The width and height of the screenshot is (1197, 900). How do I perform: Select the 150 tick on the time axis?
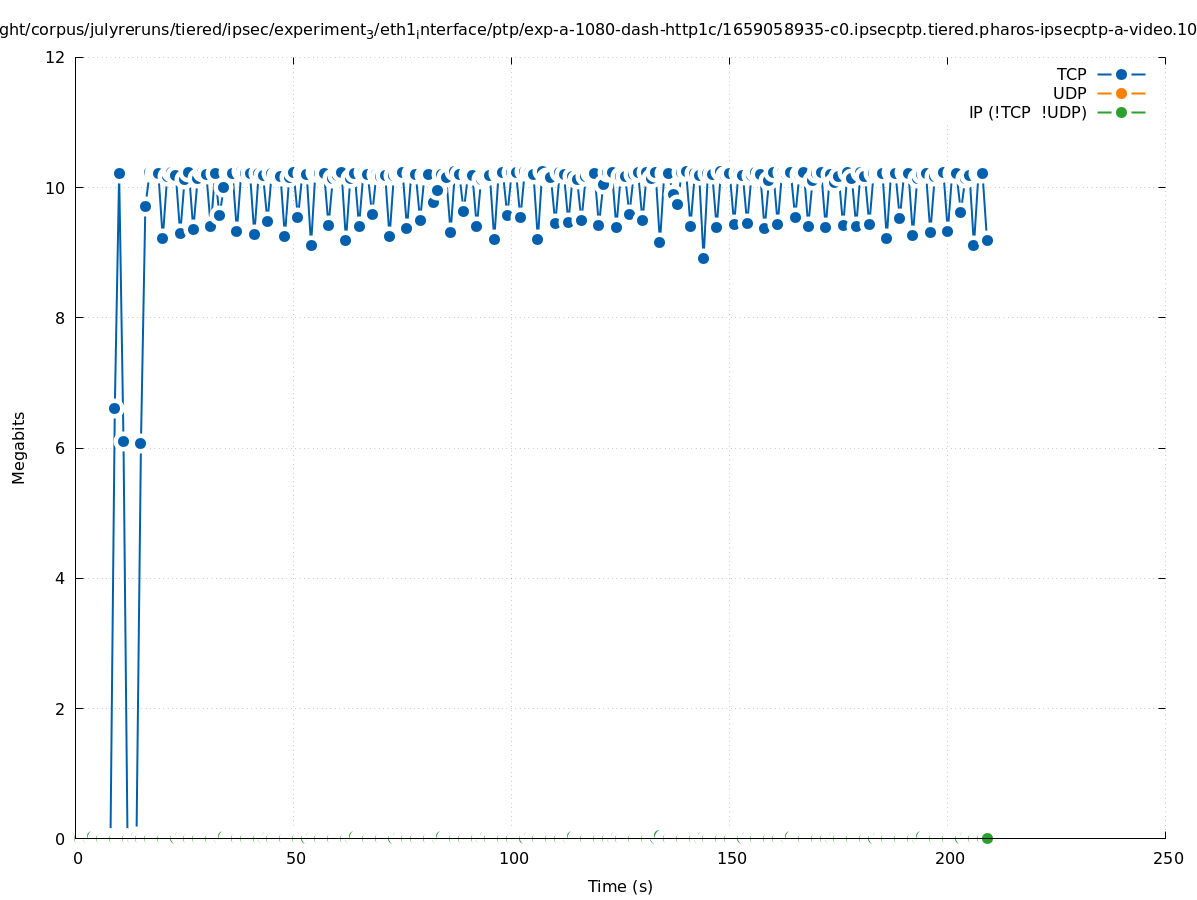[731, 858]
